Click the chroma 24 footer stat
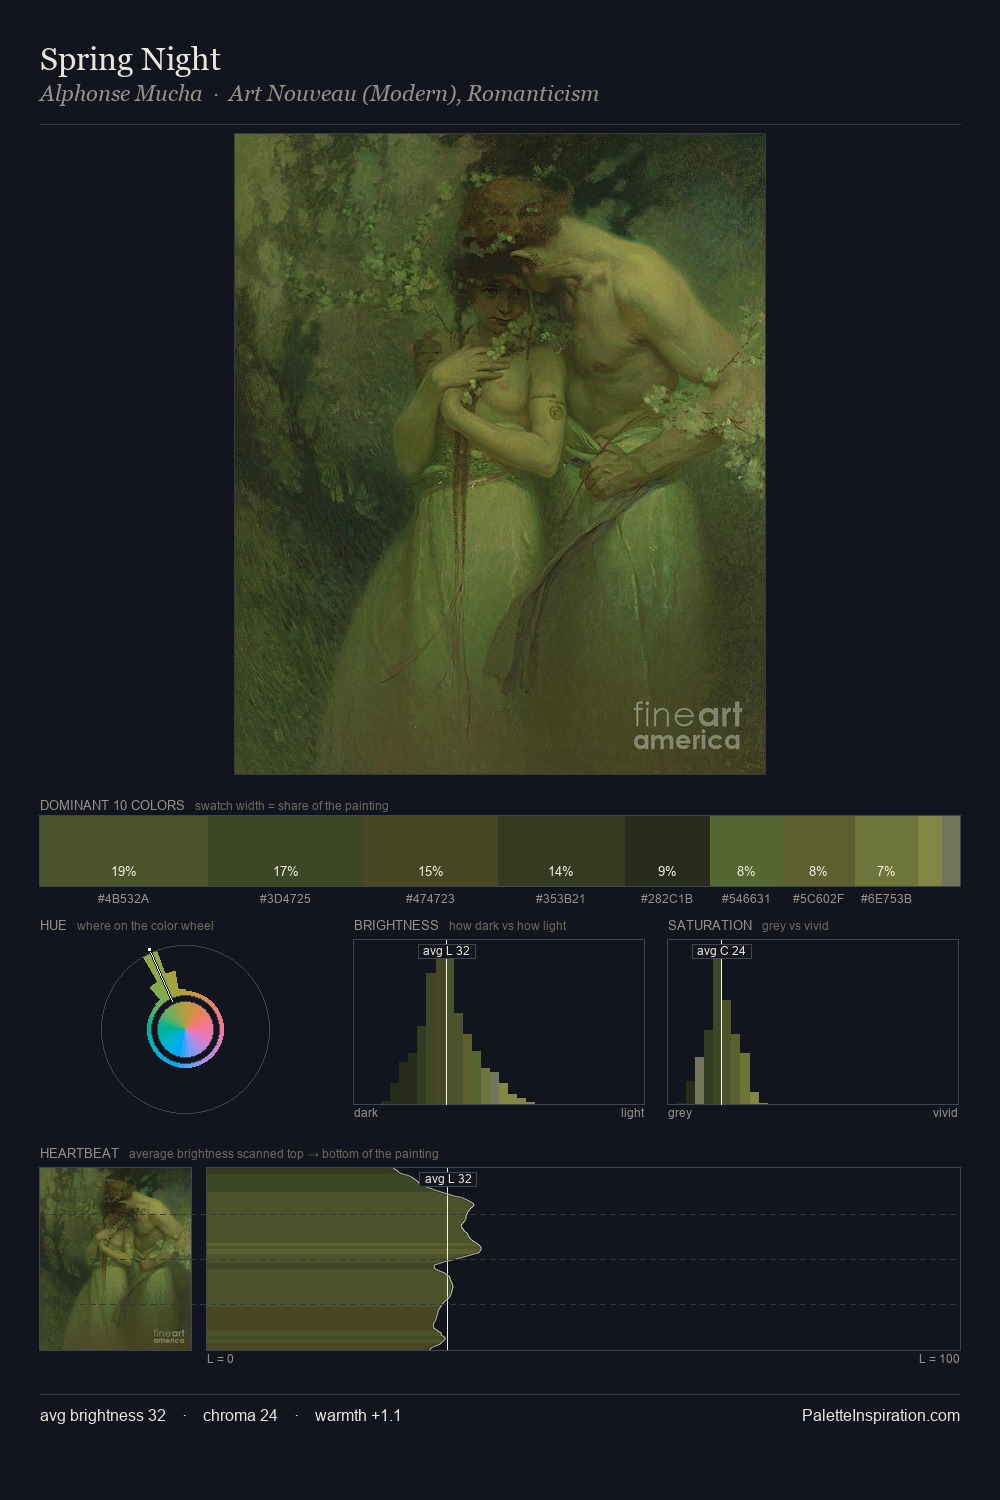Screen dimensions: 1000x1500 240,1415
